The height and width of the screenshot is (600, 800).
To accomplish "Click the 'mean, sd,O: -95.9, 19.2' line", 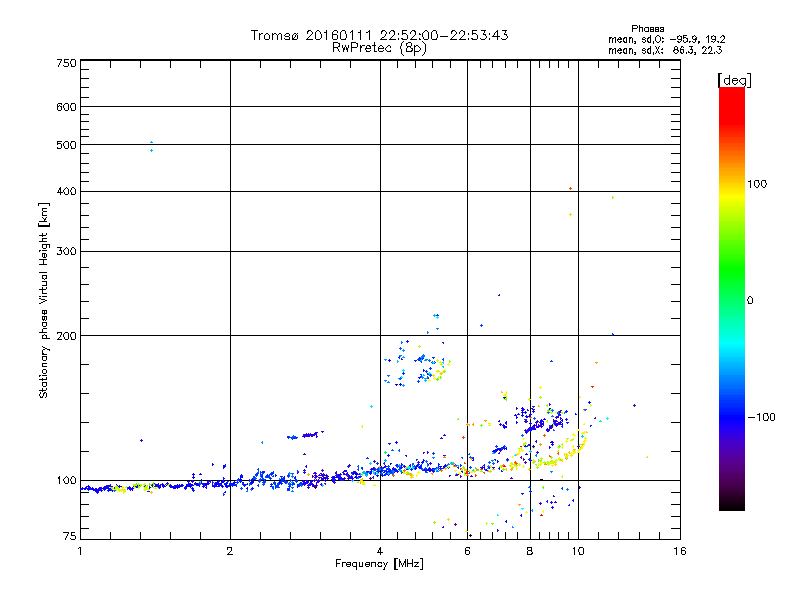I will tap(666, 39).
